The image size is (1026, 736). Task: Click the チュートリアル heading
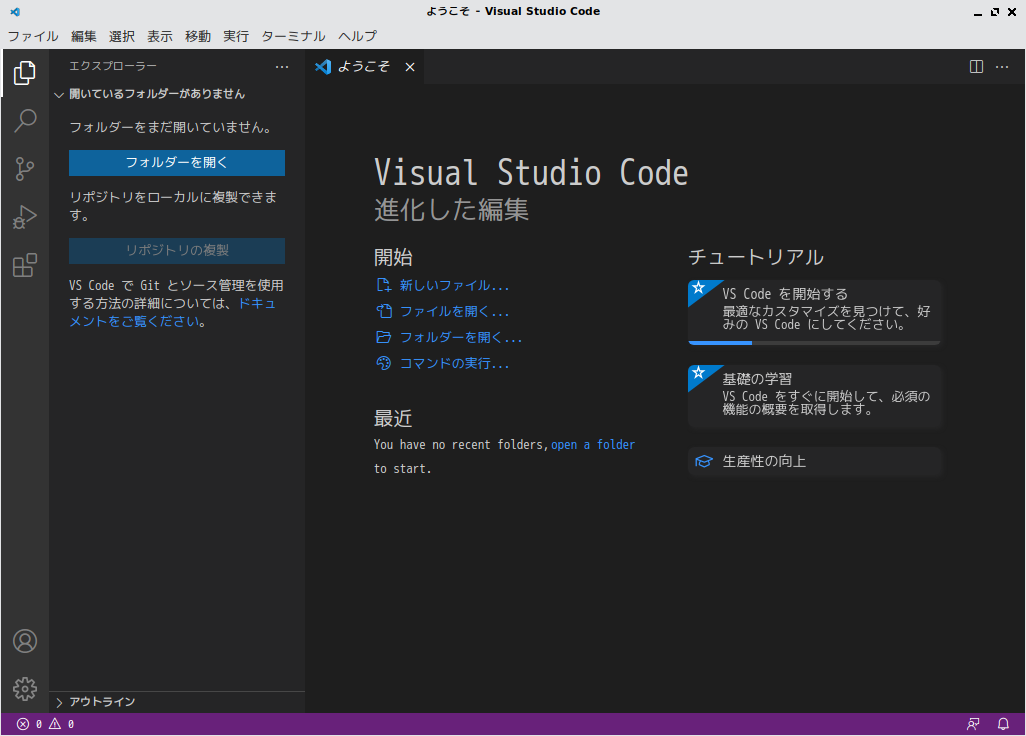pyautogui.click(x=756, y=257)
